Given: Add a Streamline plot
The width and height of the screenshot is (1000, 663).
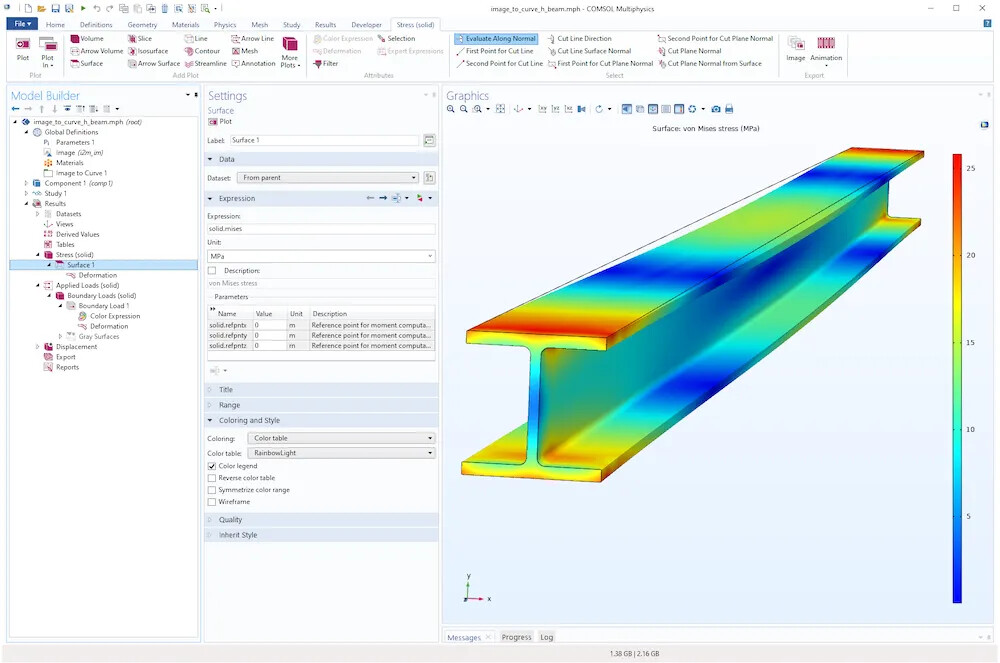Looking at the screenshot, I should [x=189, y=64].
